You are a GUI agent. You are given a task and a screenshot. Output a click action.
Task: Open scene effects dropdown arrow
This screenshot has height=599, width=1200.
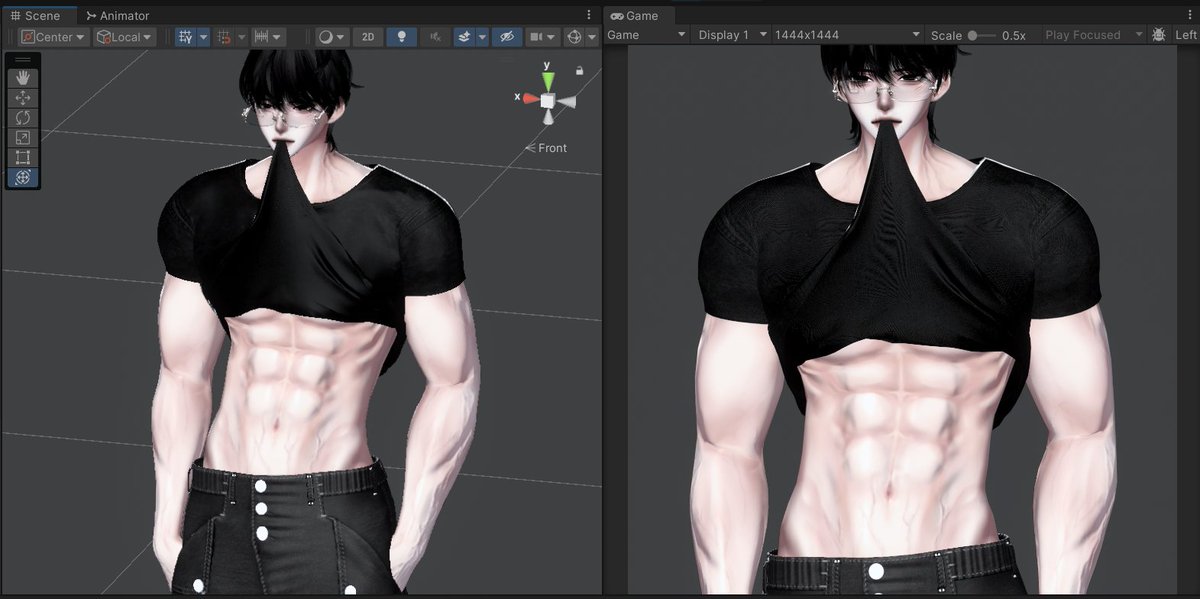[482, 37]
